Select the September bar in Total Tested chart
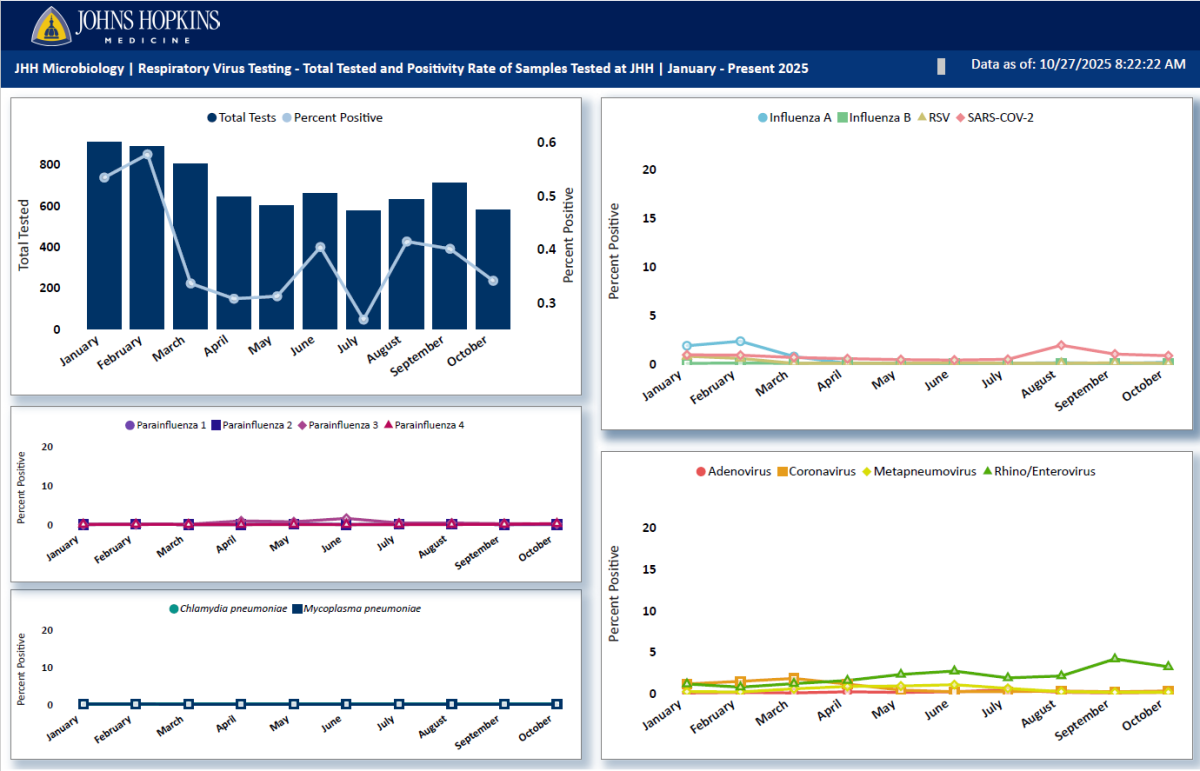1200x771 pixels. [449, 256]
